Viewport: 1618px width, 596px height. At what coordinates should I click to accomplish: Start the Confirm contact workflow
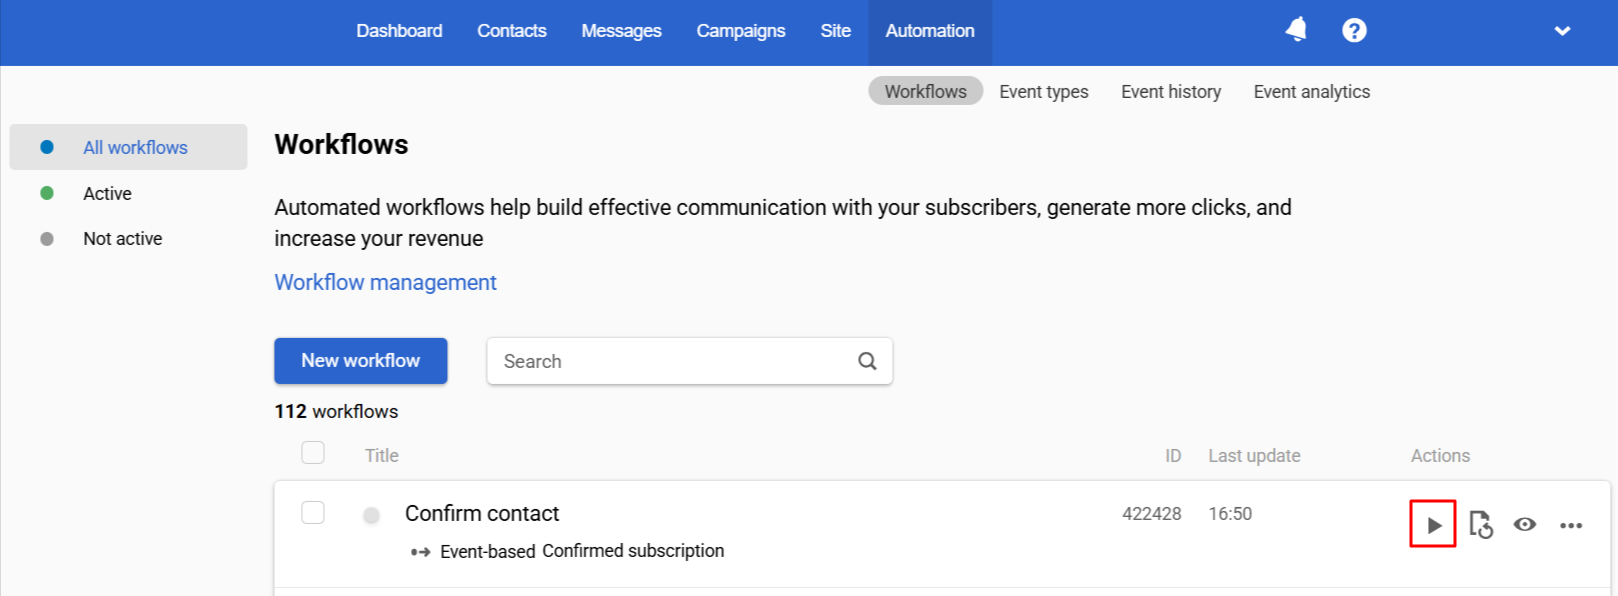tap(1433, 525)
